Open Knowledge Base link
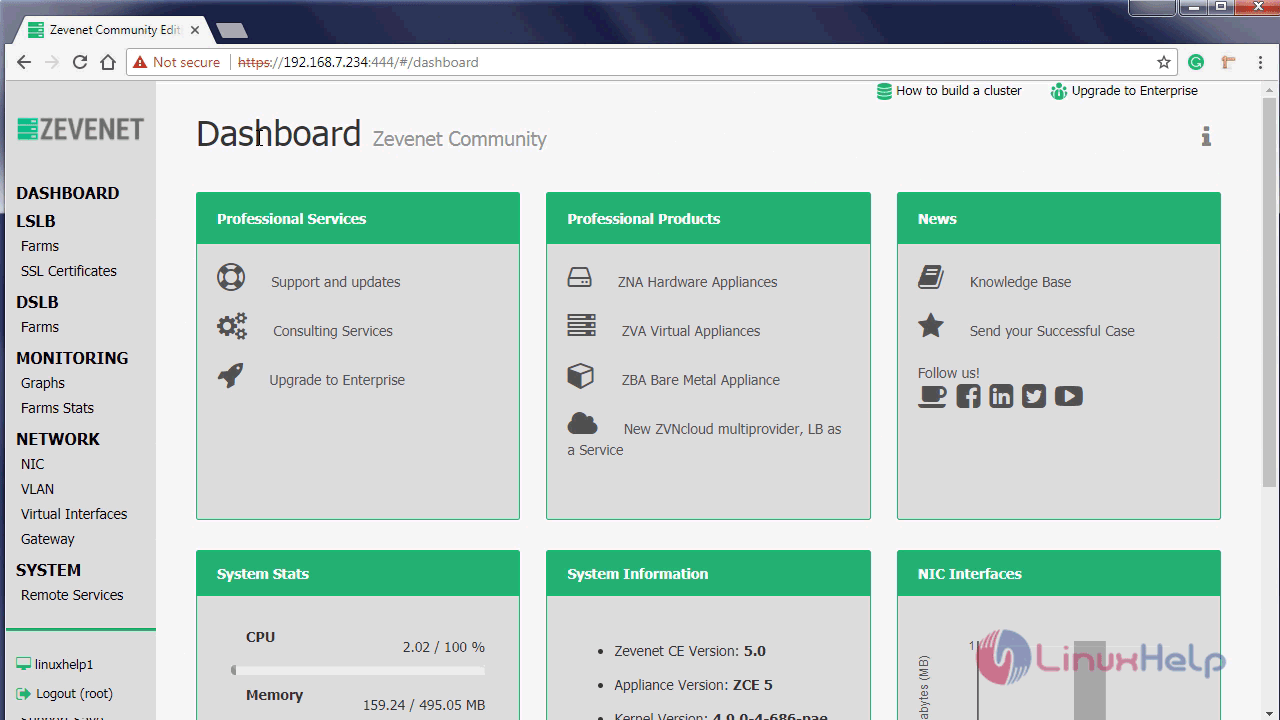Viewport: 1280px width, 720px height. tap(1020, 282)
